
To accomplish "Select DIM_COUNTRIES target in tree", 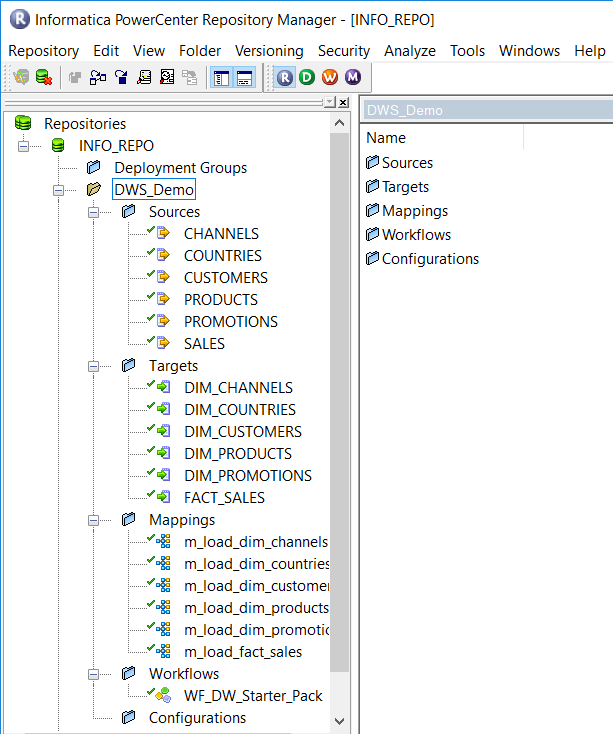I will (x=240, y=410).
